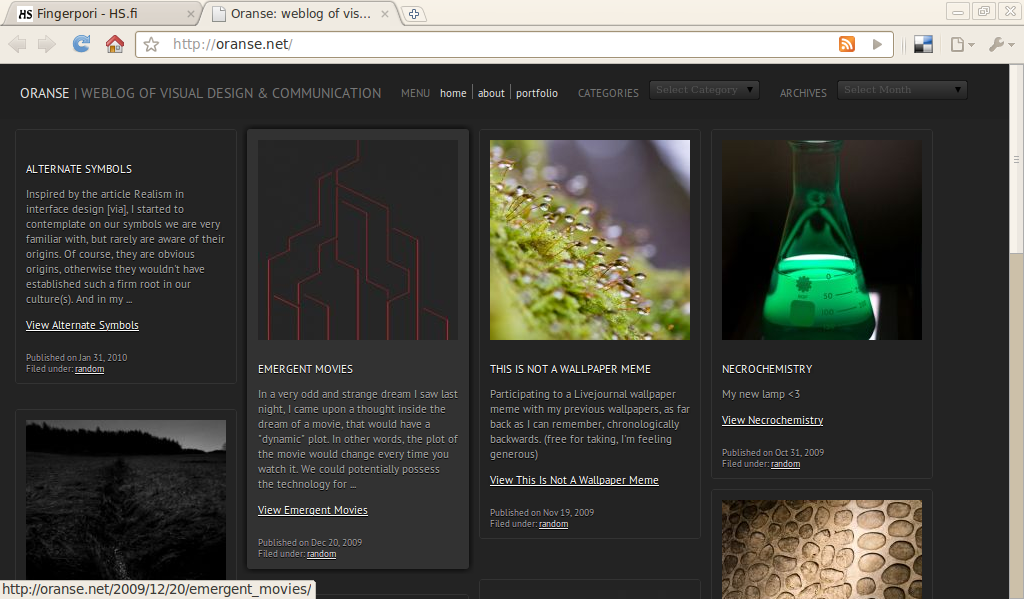
Task: Click 'Published on Dec 20, 2009' text
Action: click(x=310, y=542)
